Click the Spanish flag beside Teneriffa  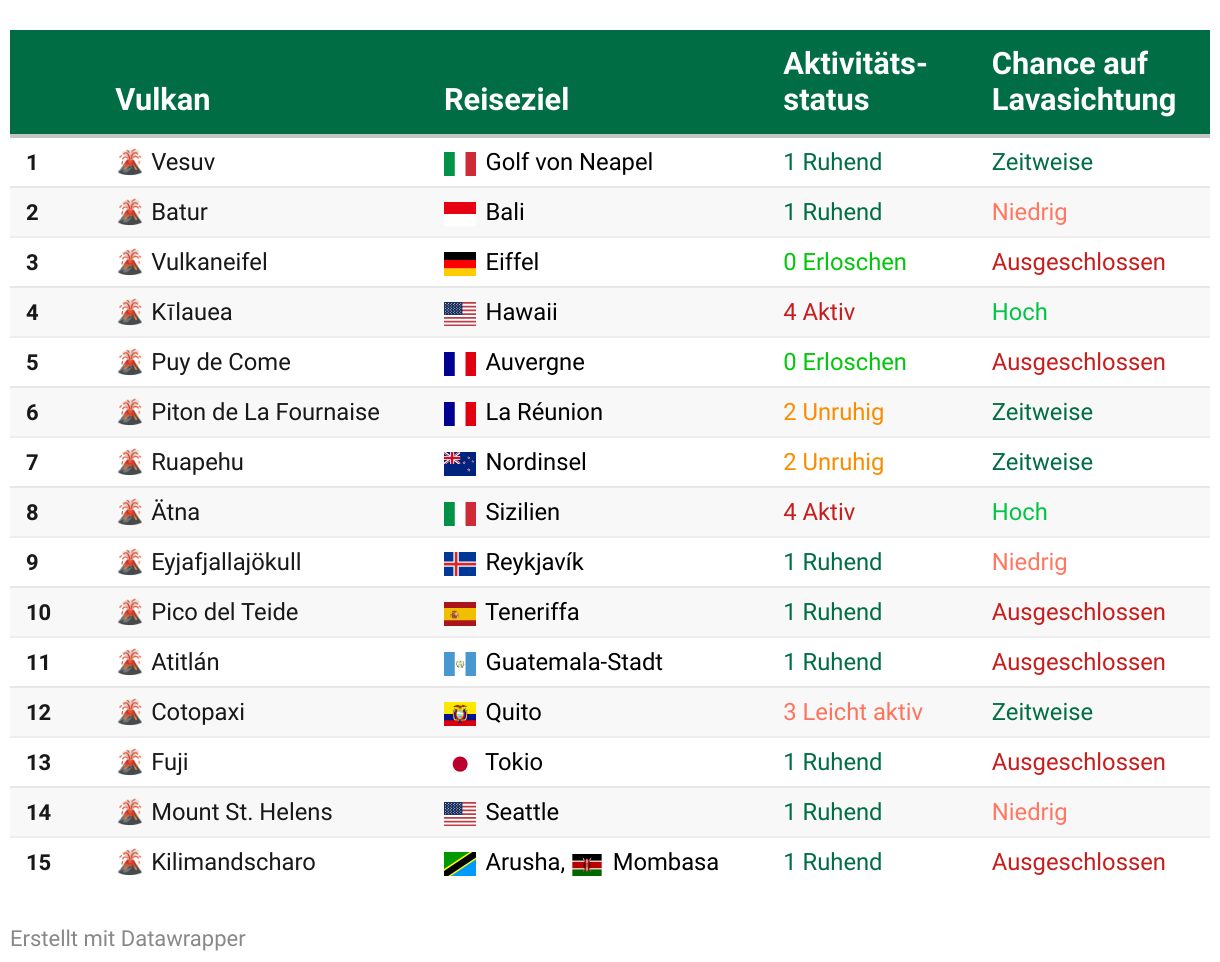[460, 613]
